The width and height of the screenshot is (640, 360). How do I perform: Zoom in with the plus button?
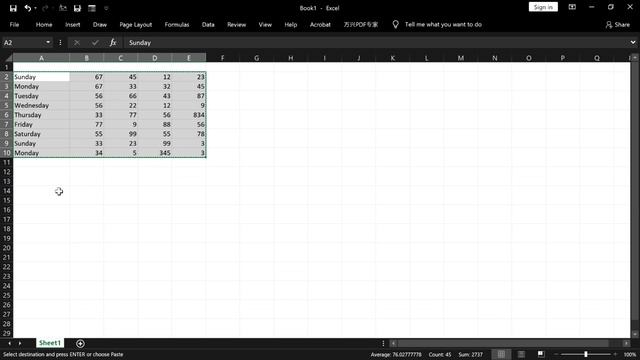tap(615, 354)
